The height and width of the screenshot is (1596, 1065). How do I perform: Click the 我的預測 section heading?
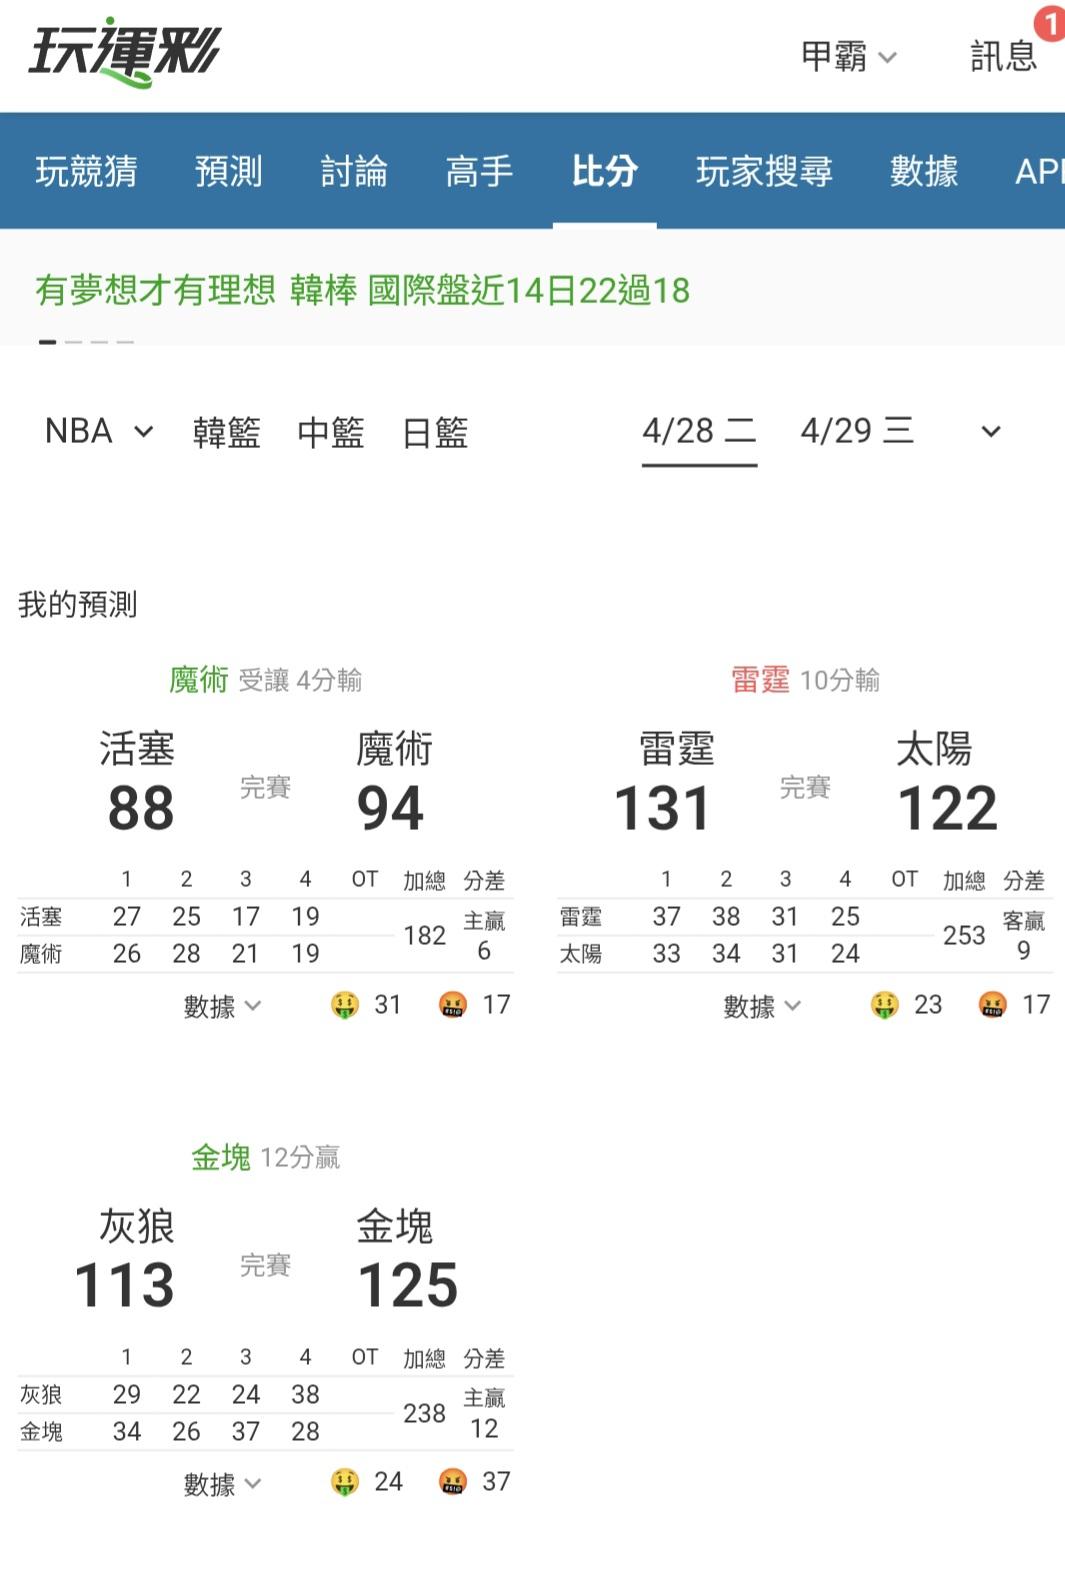tap(78, 604)
